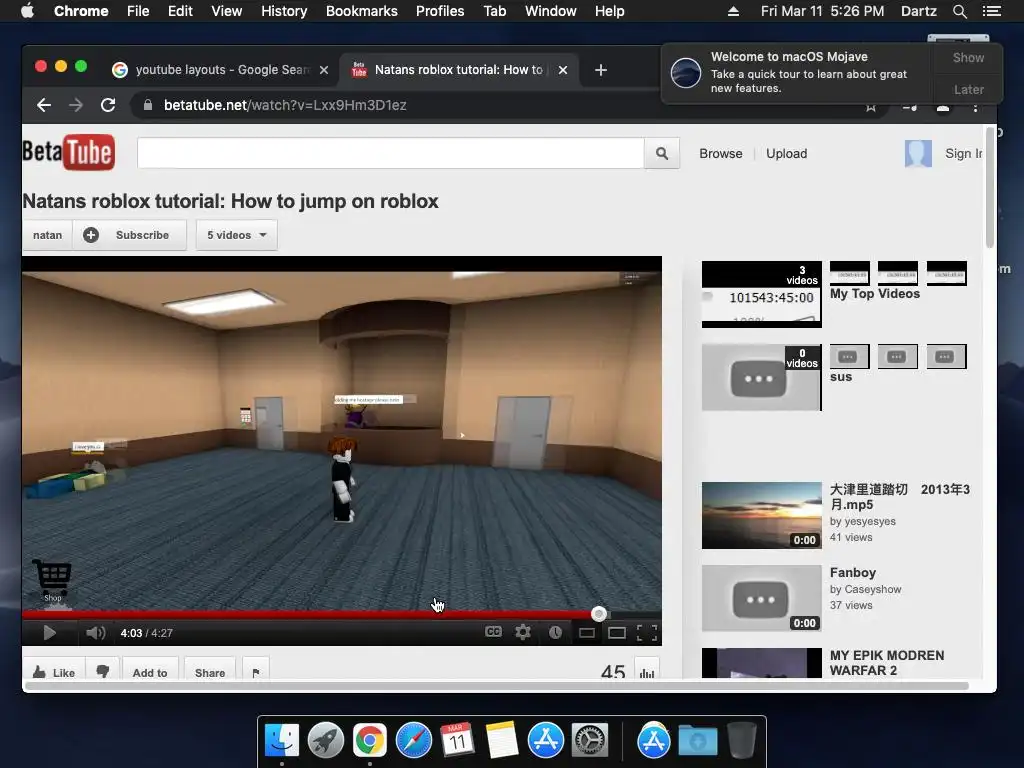Screen dimensions: 1024x768
Task: Open the sunset video by yesyesyes
Action: tap(761, 515)
